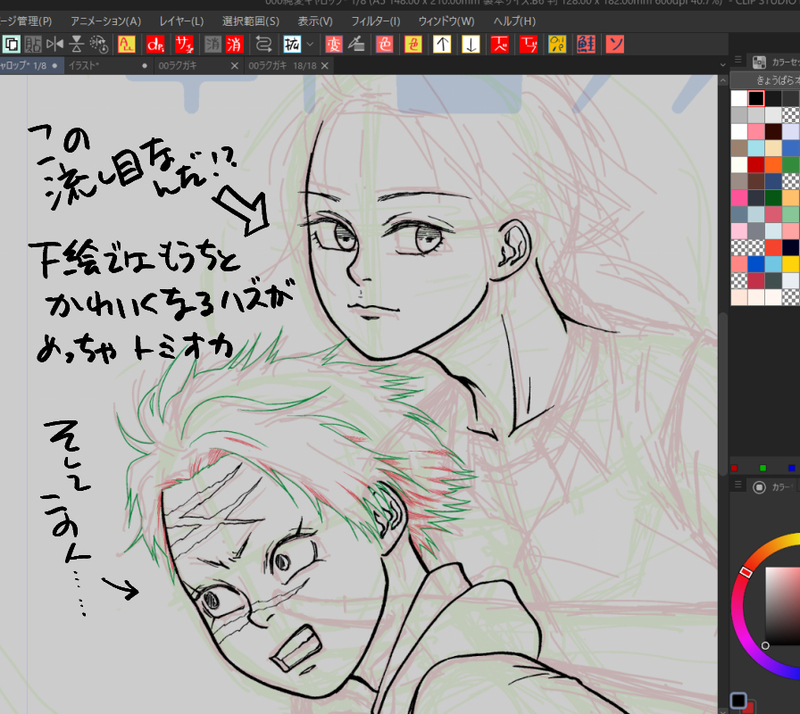Image resolution: width=800 pixels, height=714 pixels.
Task: Pick the royal blue swatch
Action: point(756,264)
